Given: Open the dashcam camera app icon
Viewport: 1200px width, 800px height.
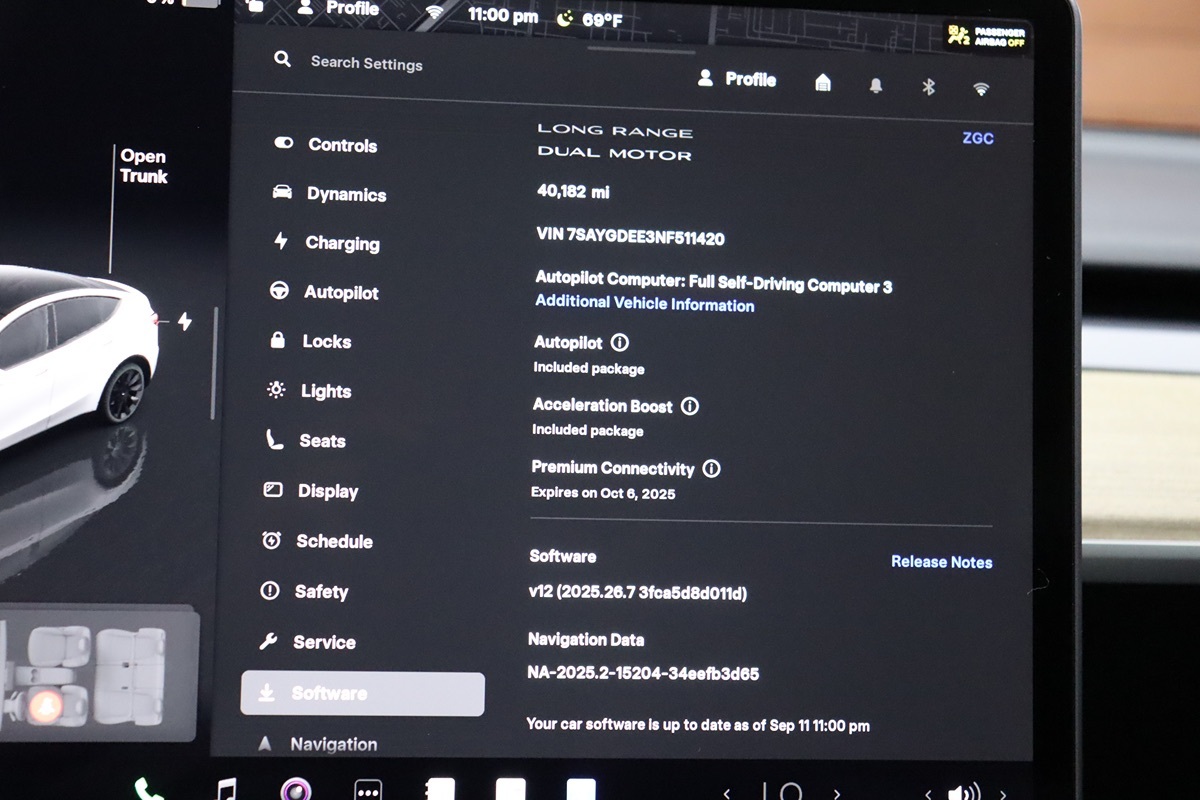Looking at the screenshot, I should (x=296, y=790).
